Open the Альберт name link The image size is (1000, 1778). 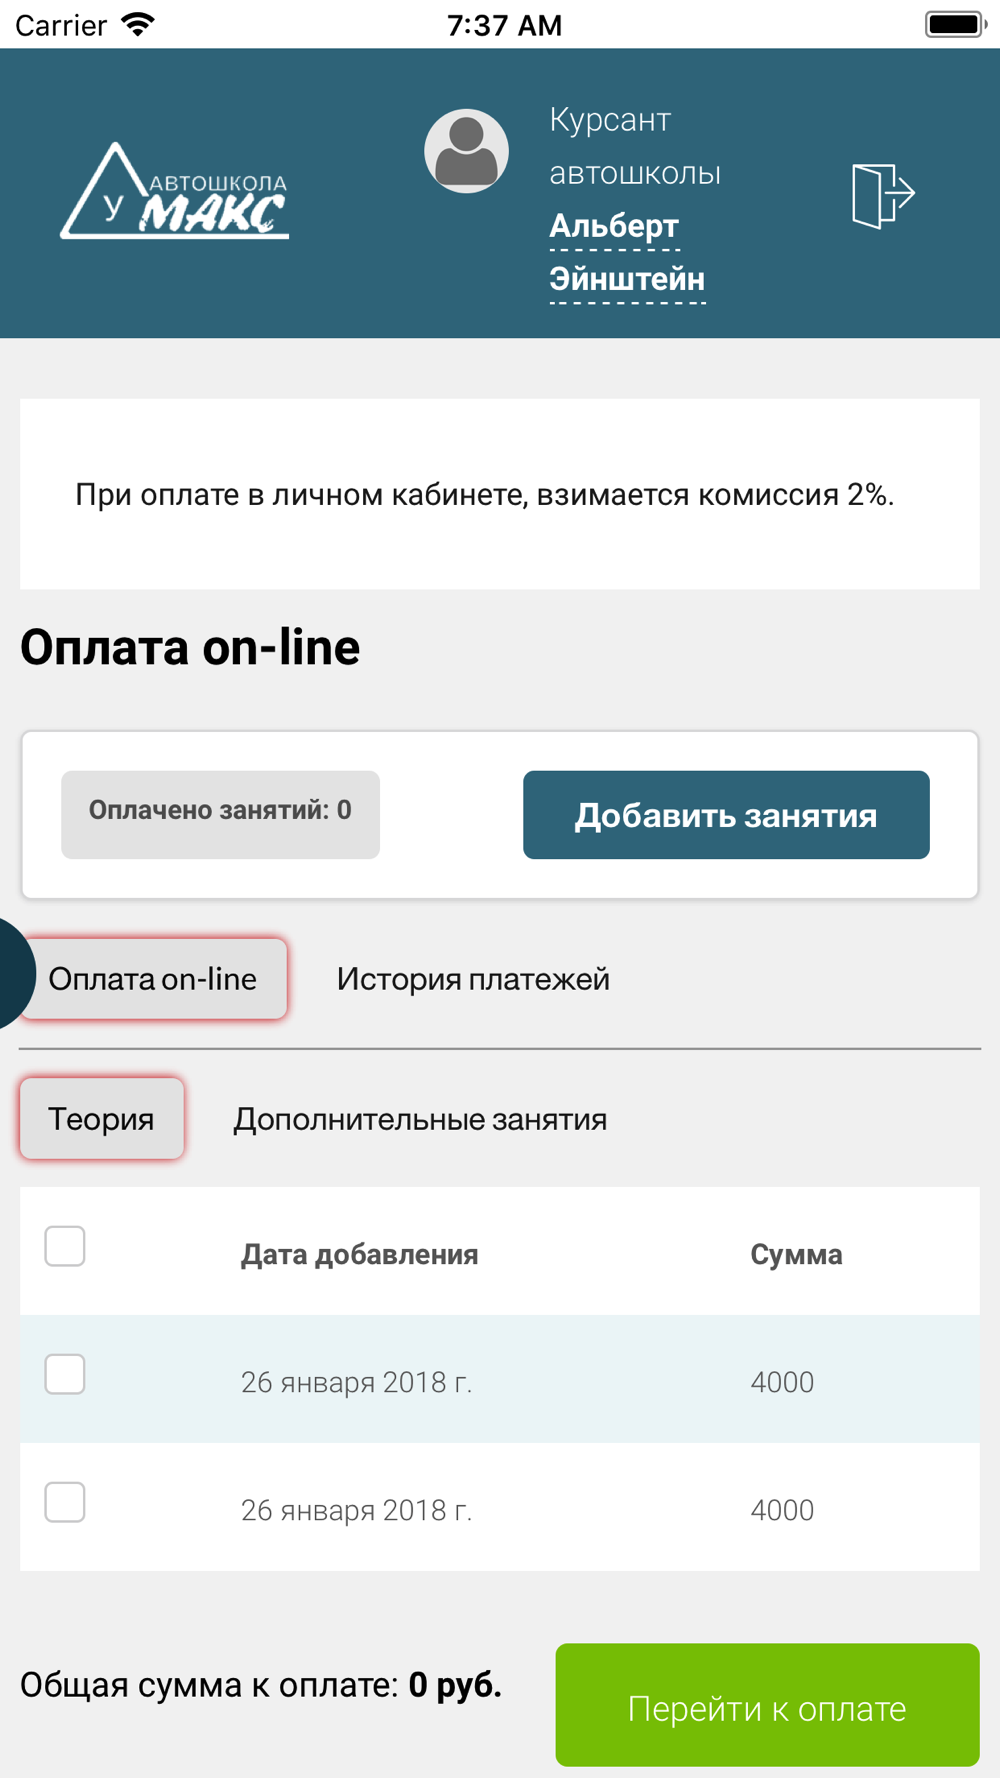click(614, 227)
